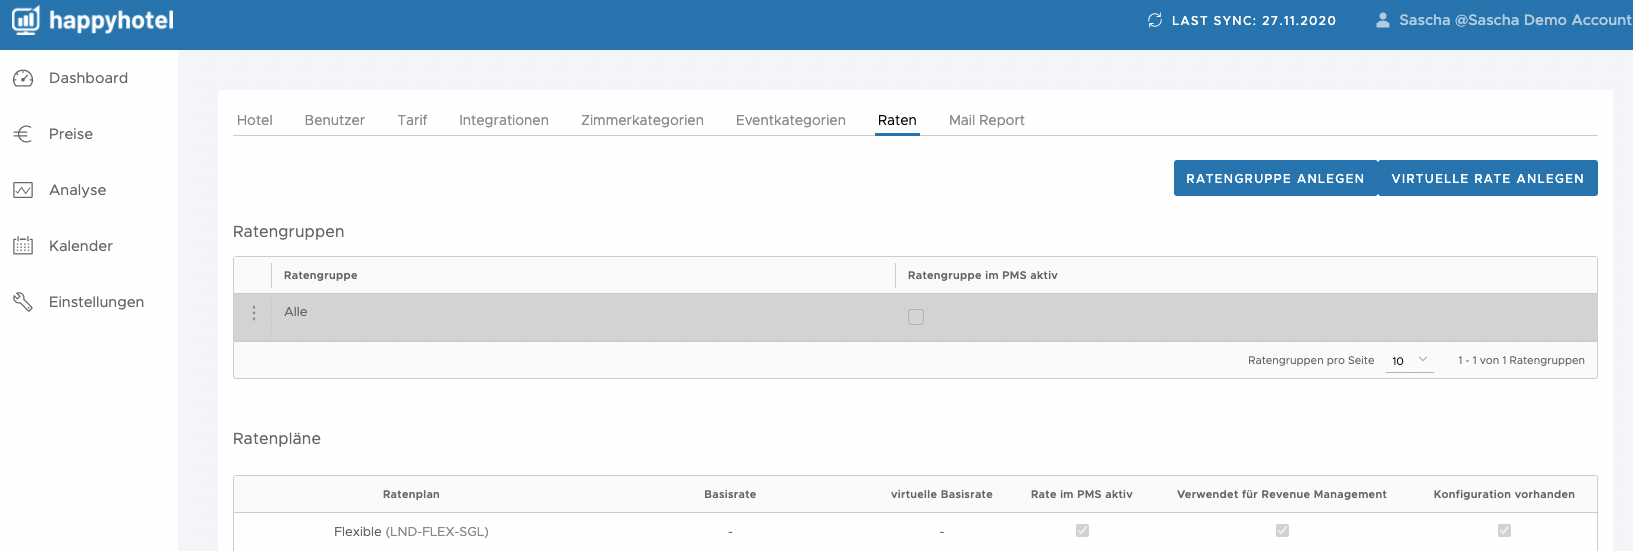The height and width of the screenshot is (551, 1633).
Task: Select the Alle rate group row
Action: click(915, 317)
